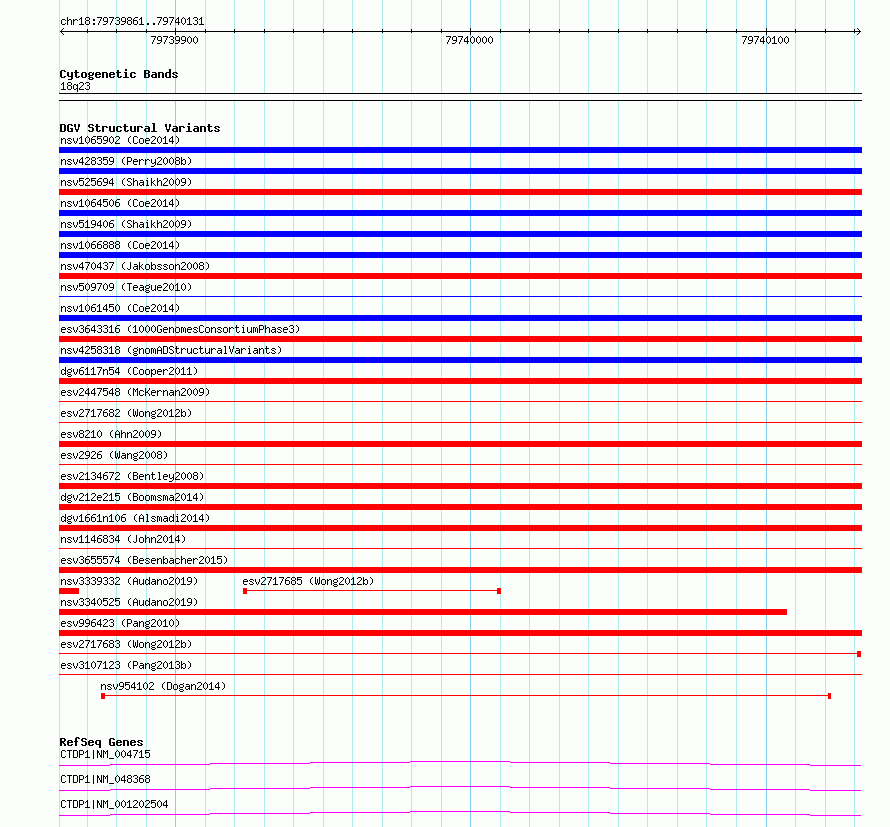890x827 pixels.
Task: Click the 18q23 band label
Action: tap(75, 86)
